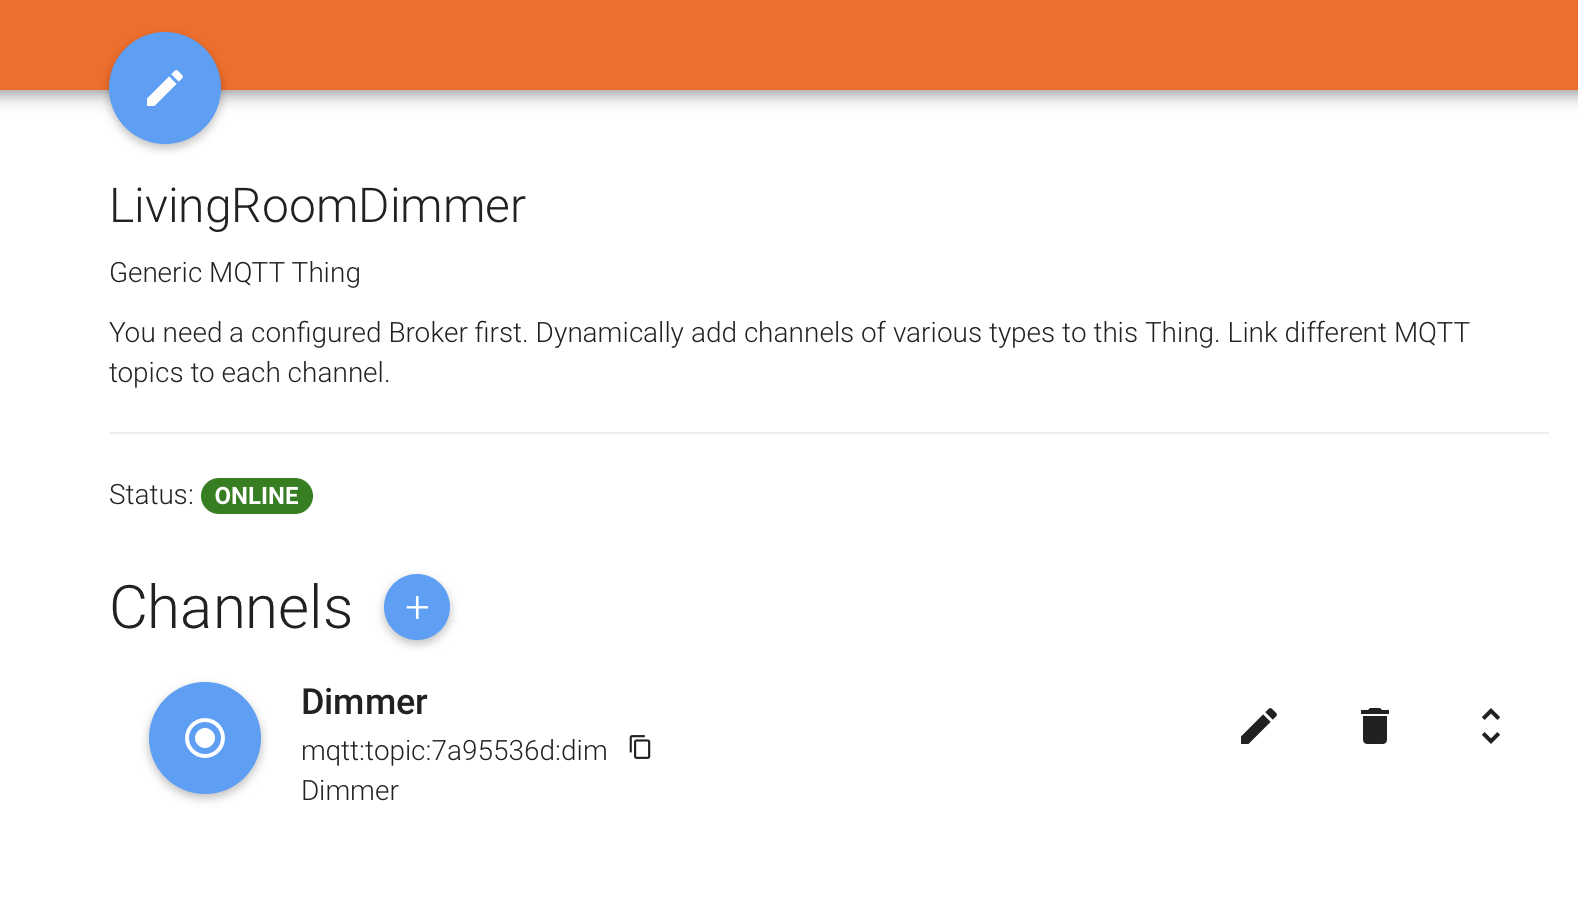Viewport: 1578px width, 916px height.
Task: Add a new channel with plus button
Action: 417,607
